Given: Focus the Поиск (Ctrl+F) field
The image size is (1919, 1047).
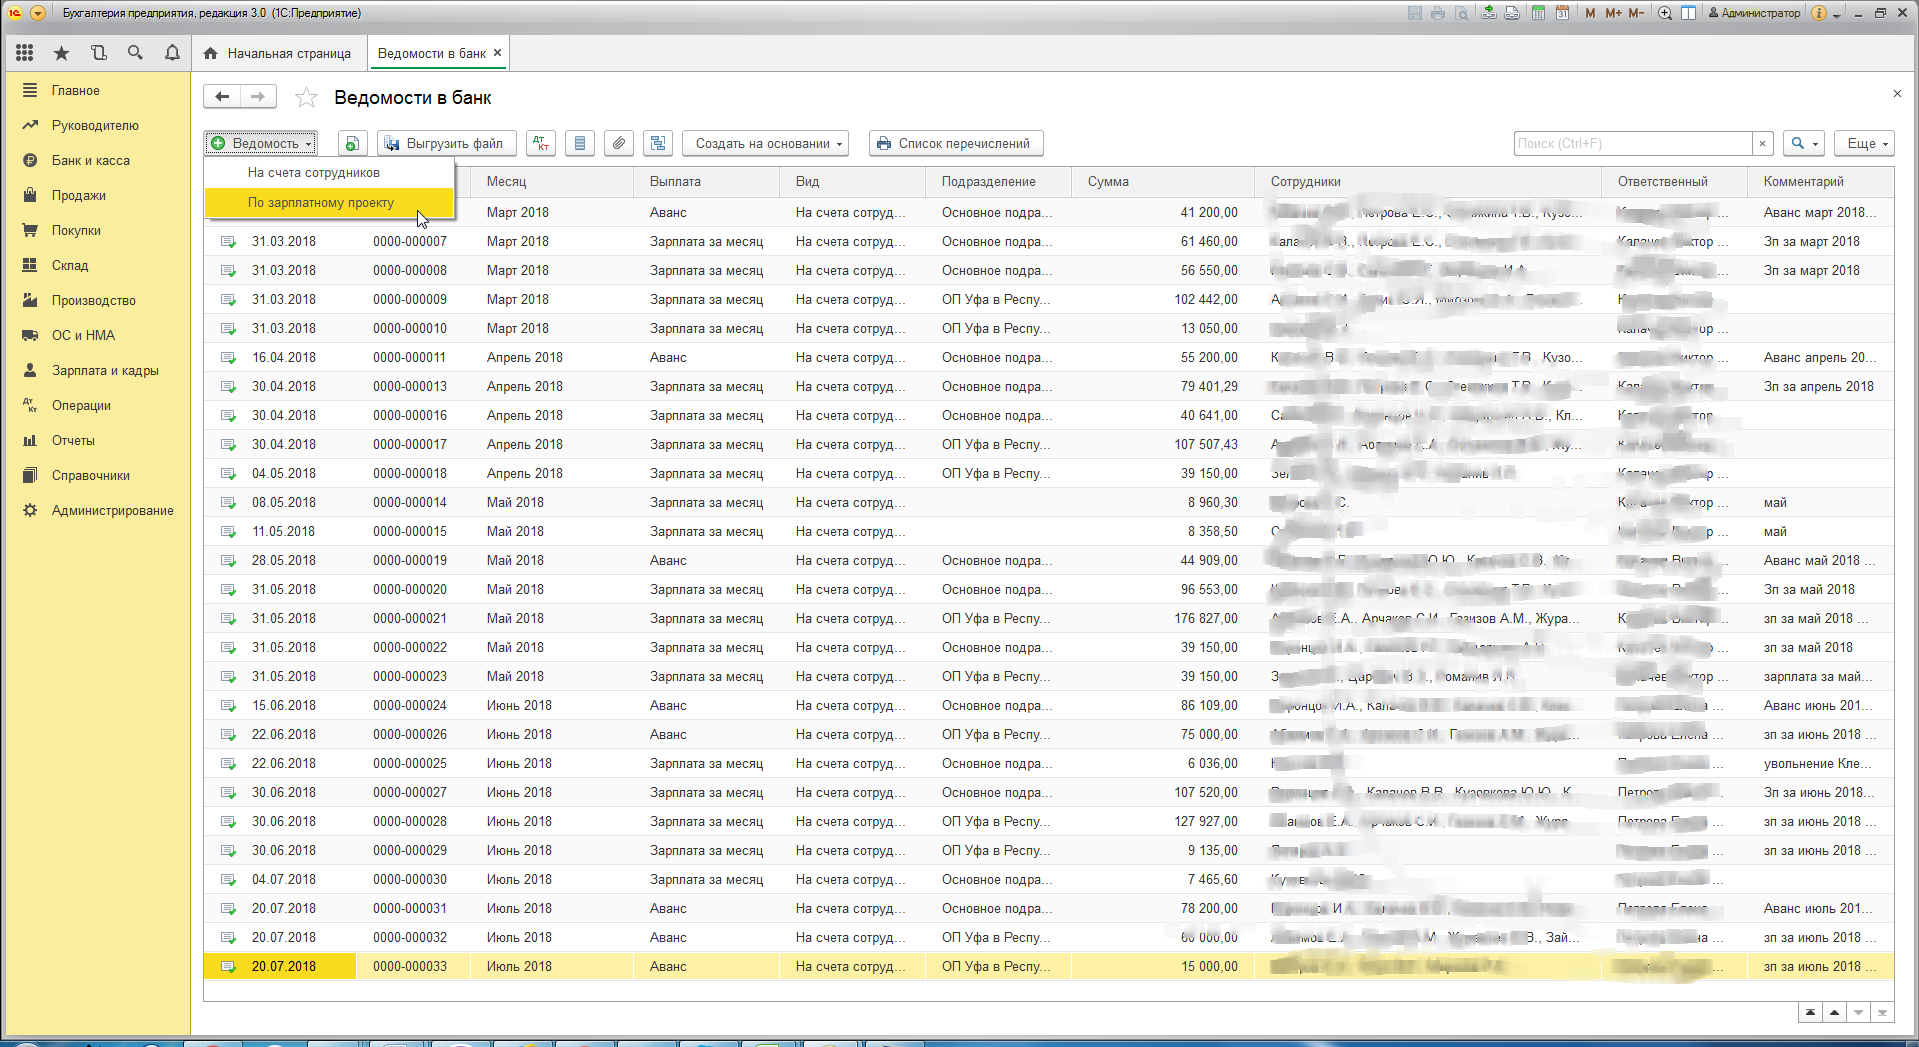Looking at the screenshot, I should click(1633, 143).
